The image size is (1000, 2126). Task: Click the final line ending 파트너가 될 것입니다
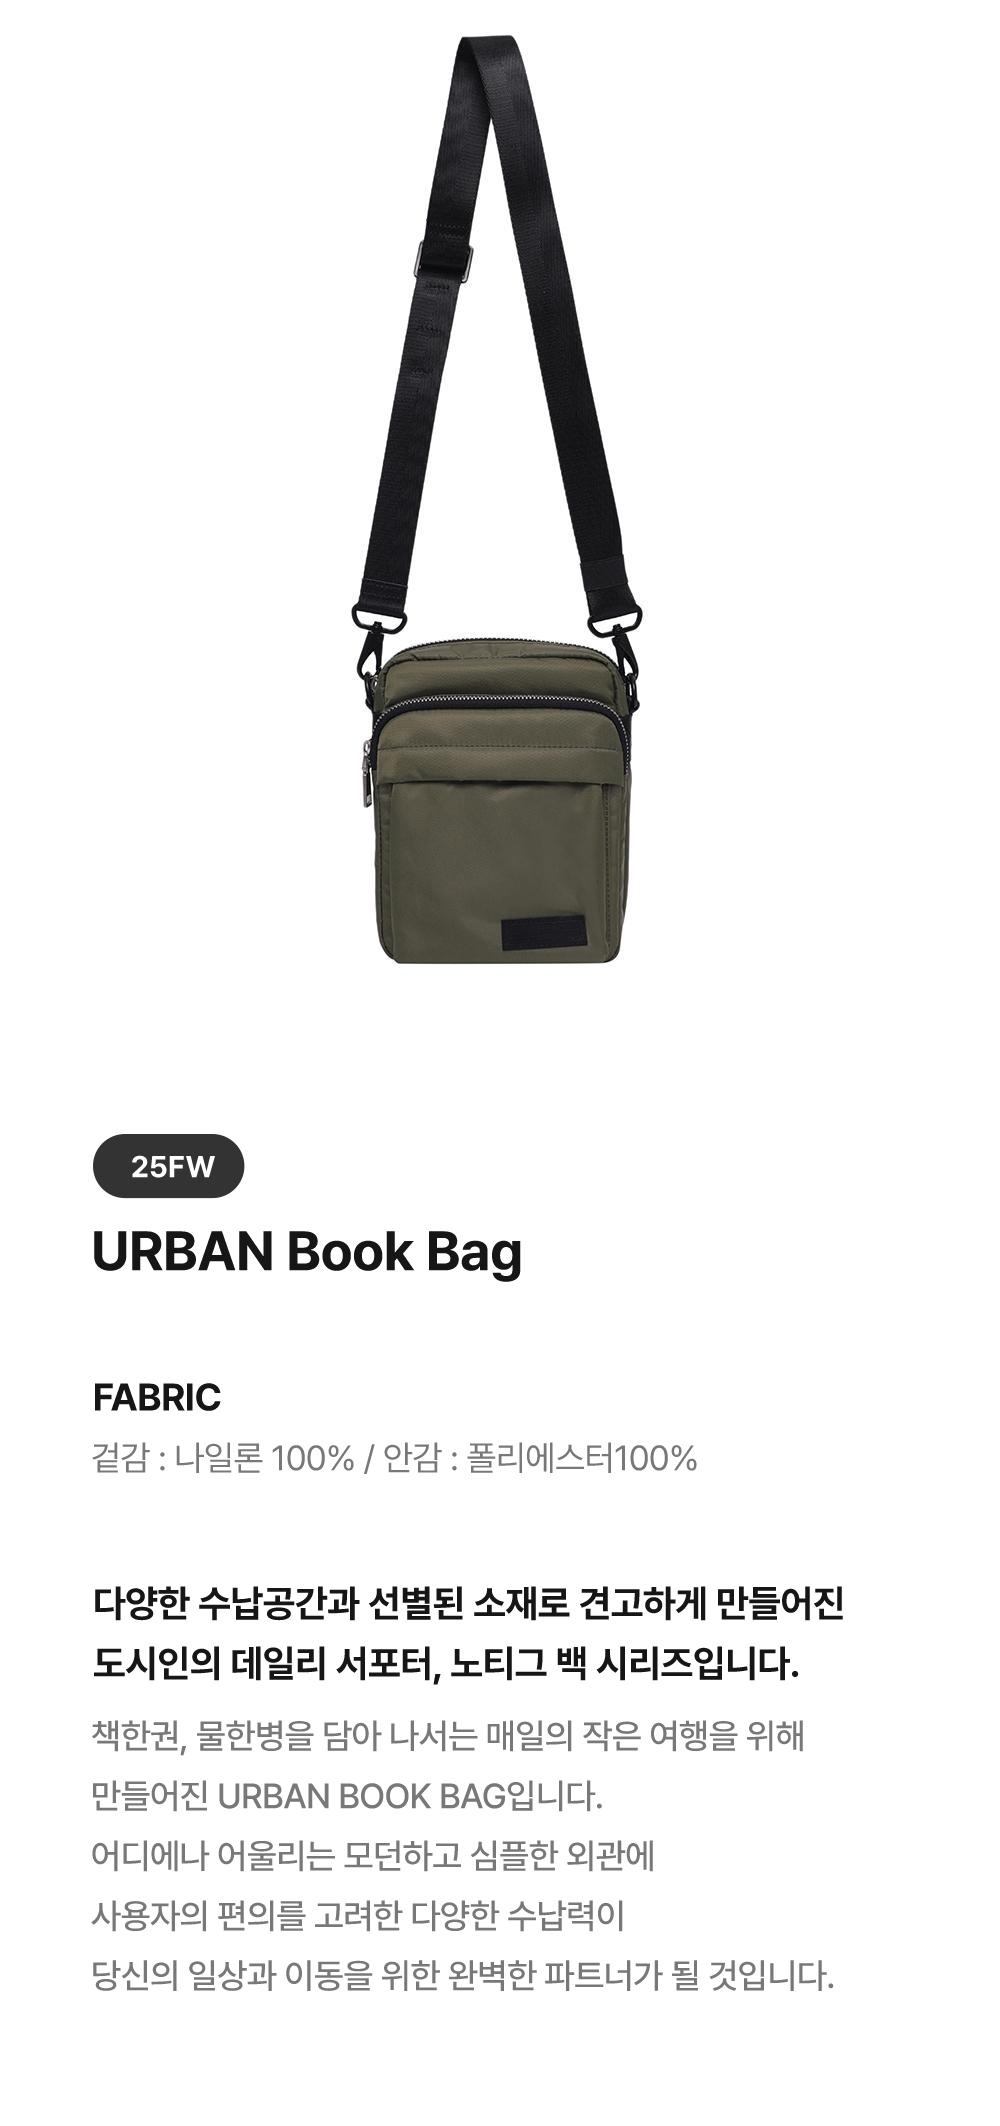(x=463, y=1976)
